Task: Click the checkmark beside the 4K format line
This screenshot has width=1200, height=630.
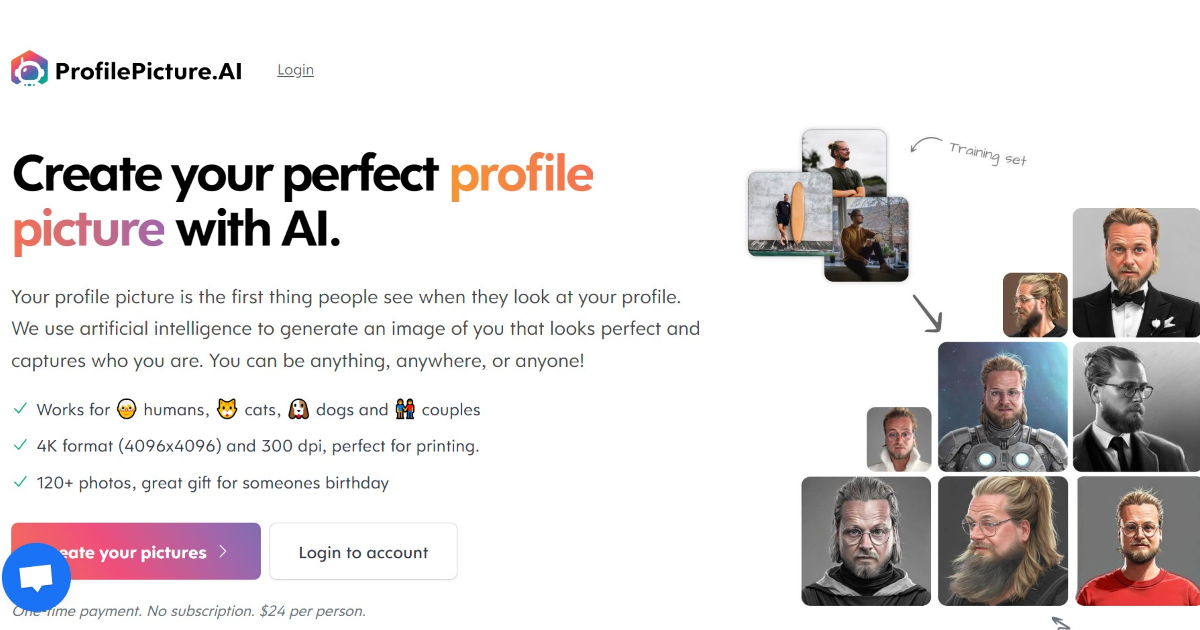Action: [x=18, y=444]
